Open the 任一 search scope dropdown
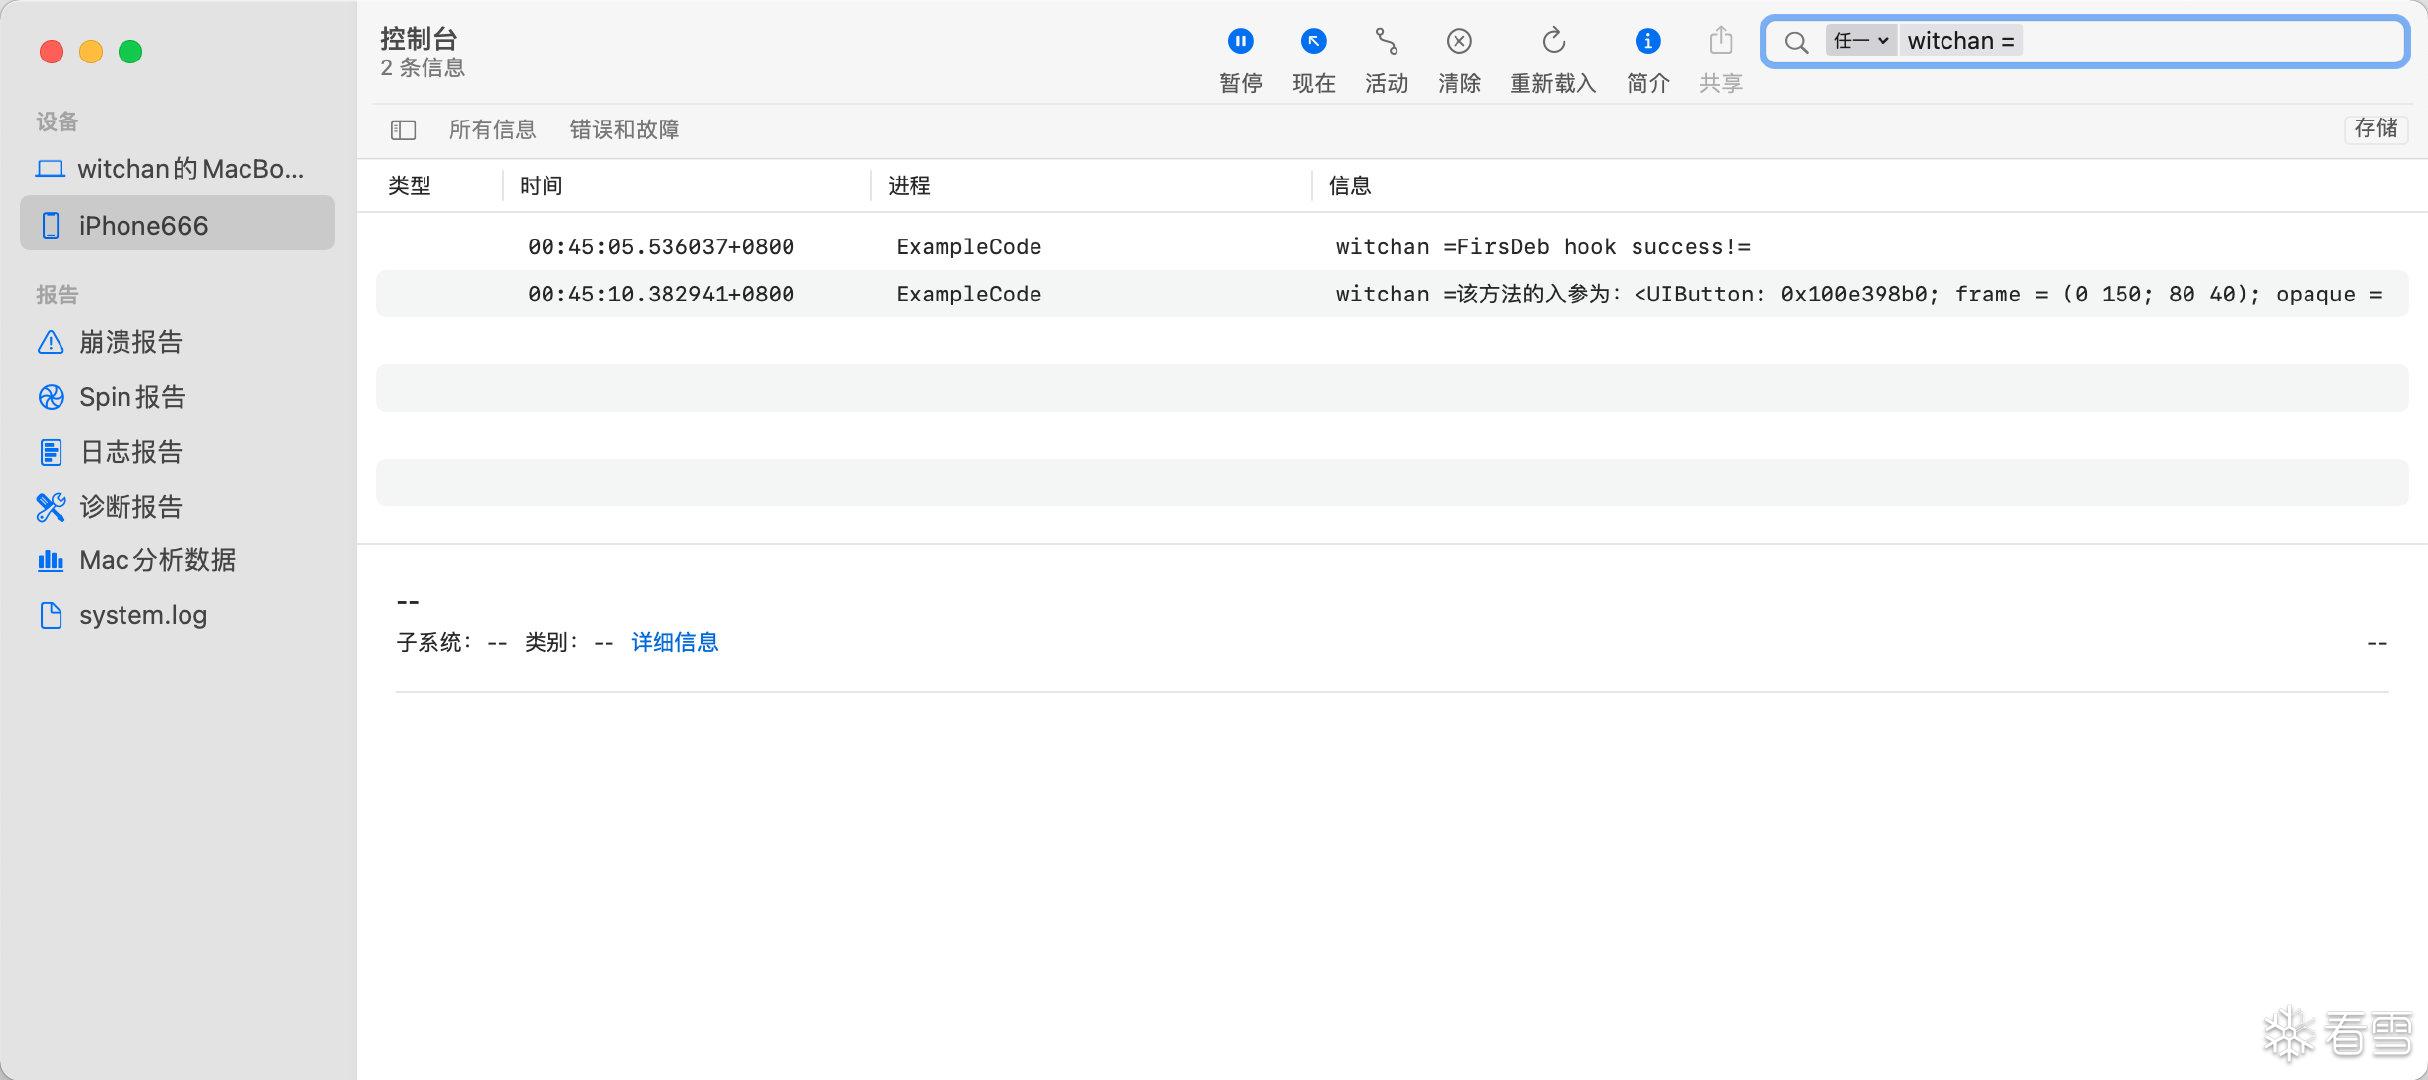This screenshot has width=2428, height=1080. pyautogui.click(x=1860, y=41)
